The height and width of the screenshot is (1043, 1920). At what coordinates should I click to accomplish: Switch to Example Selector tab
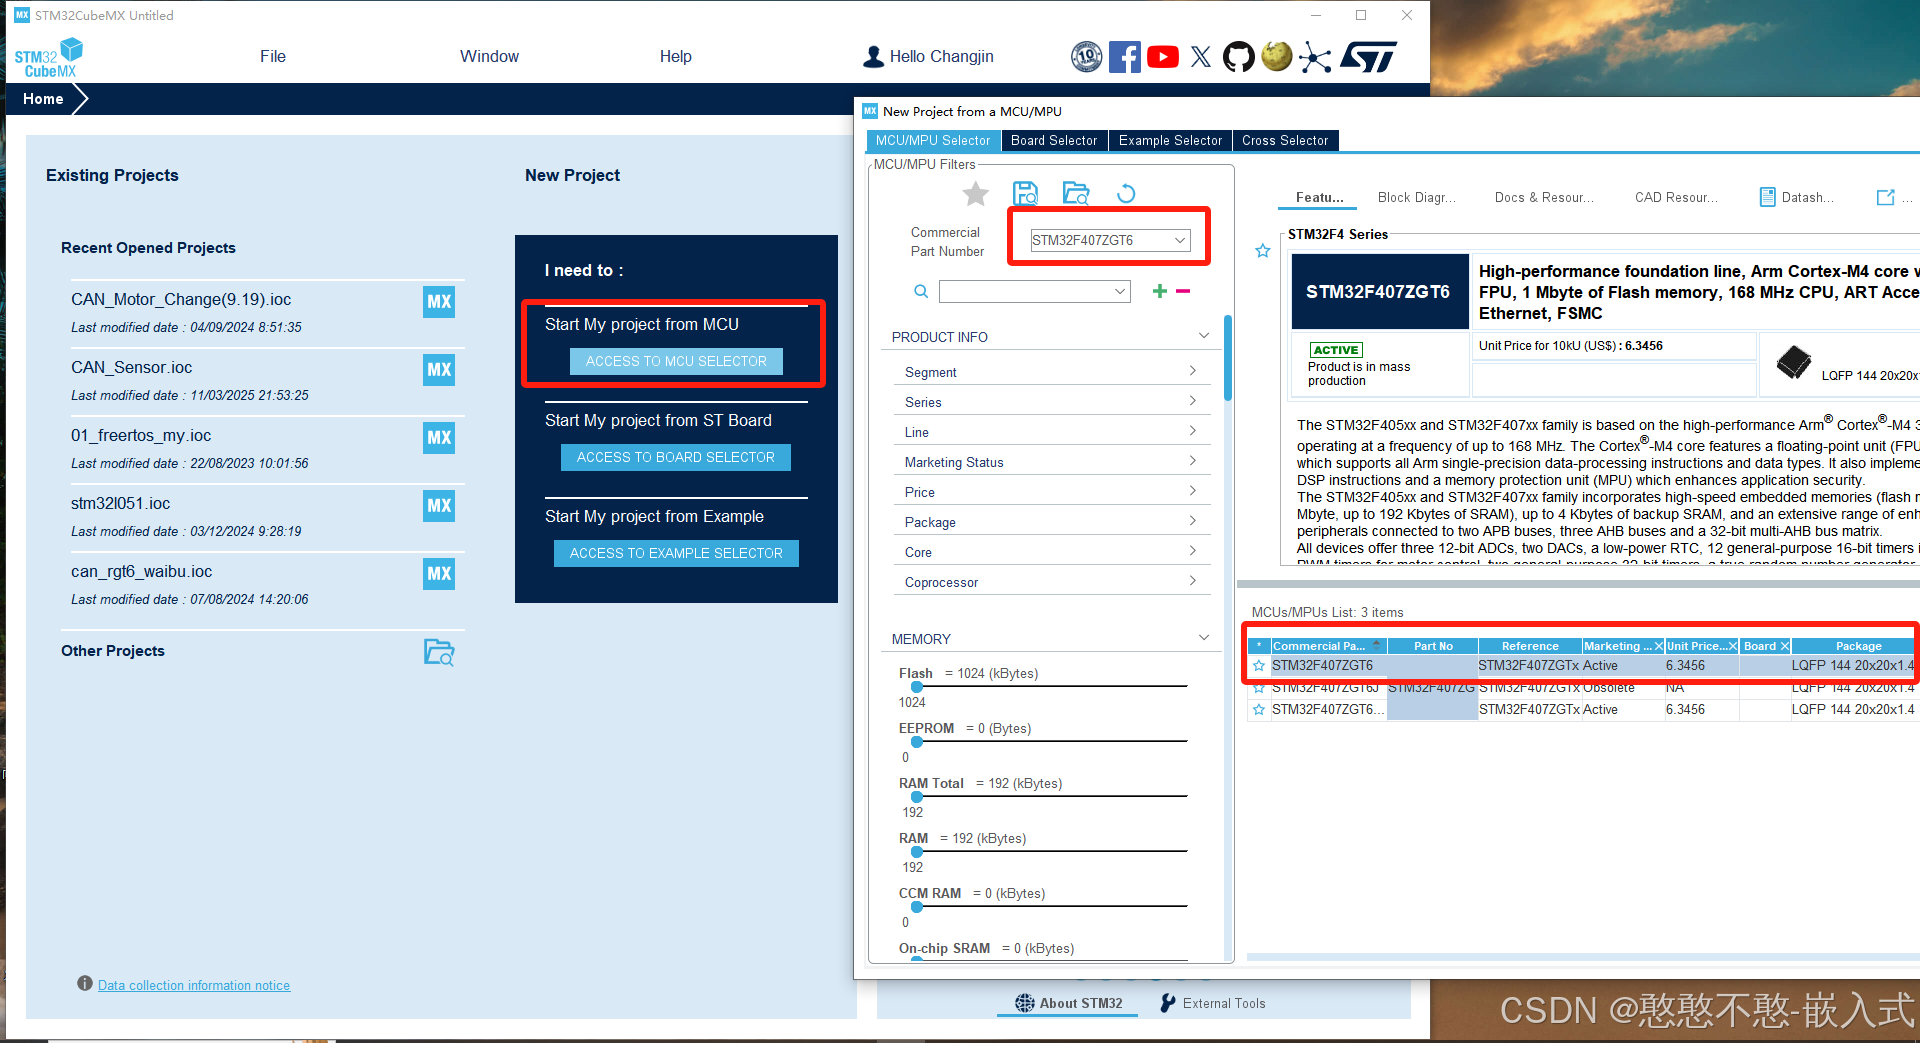tap(1170, 140)
